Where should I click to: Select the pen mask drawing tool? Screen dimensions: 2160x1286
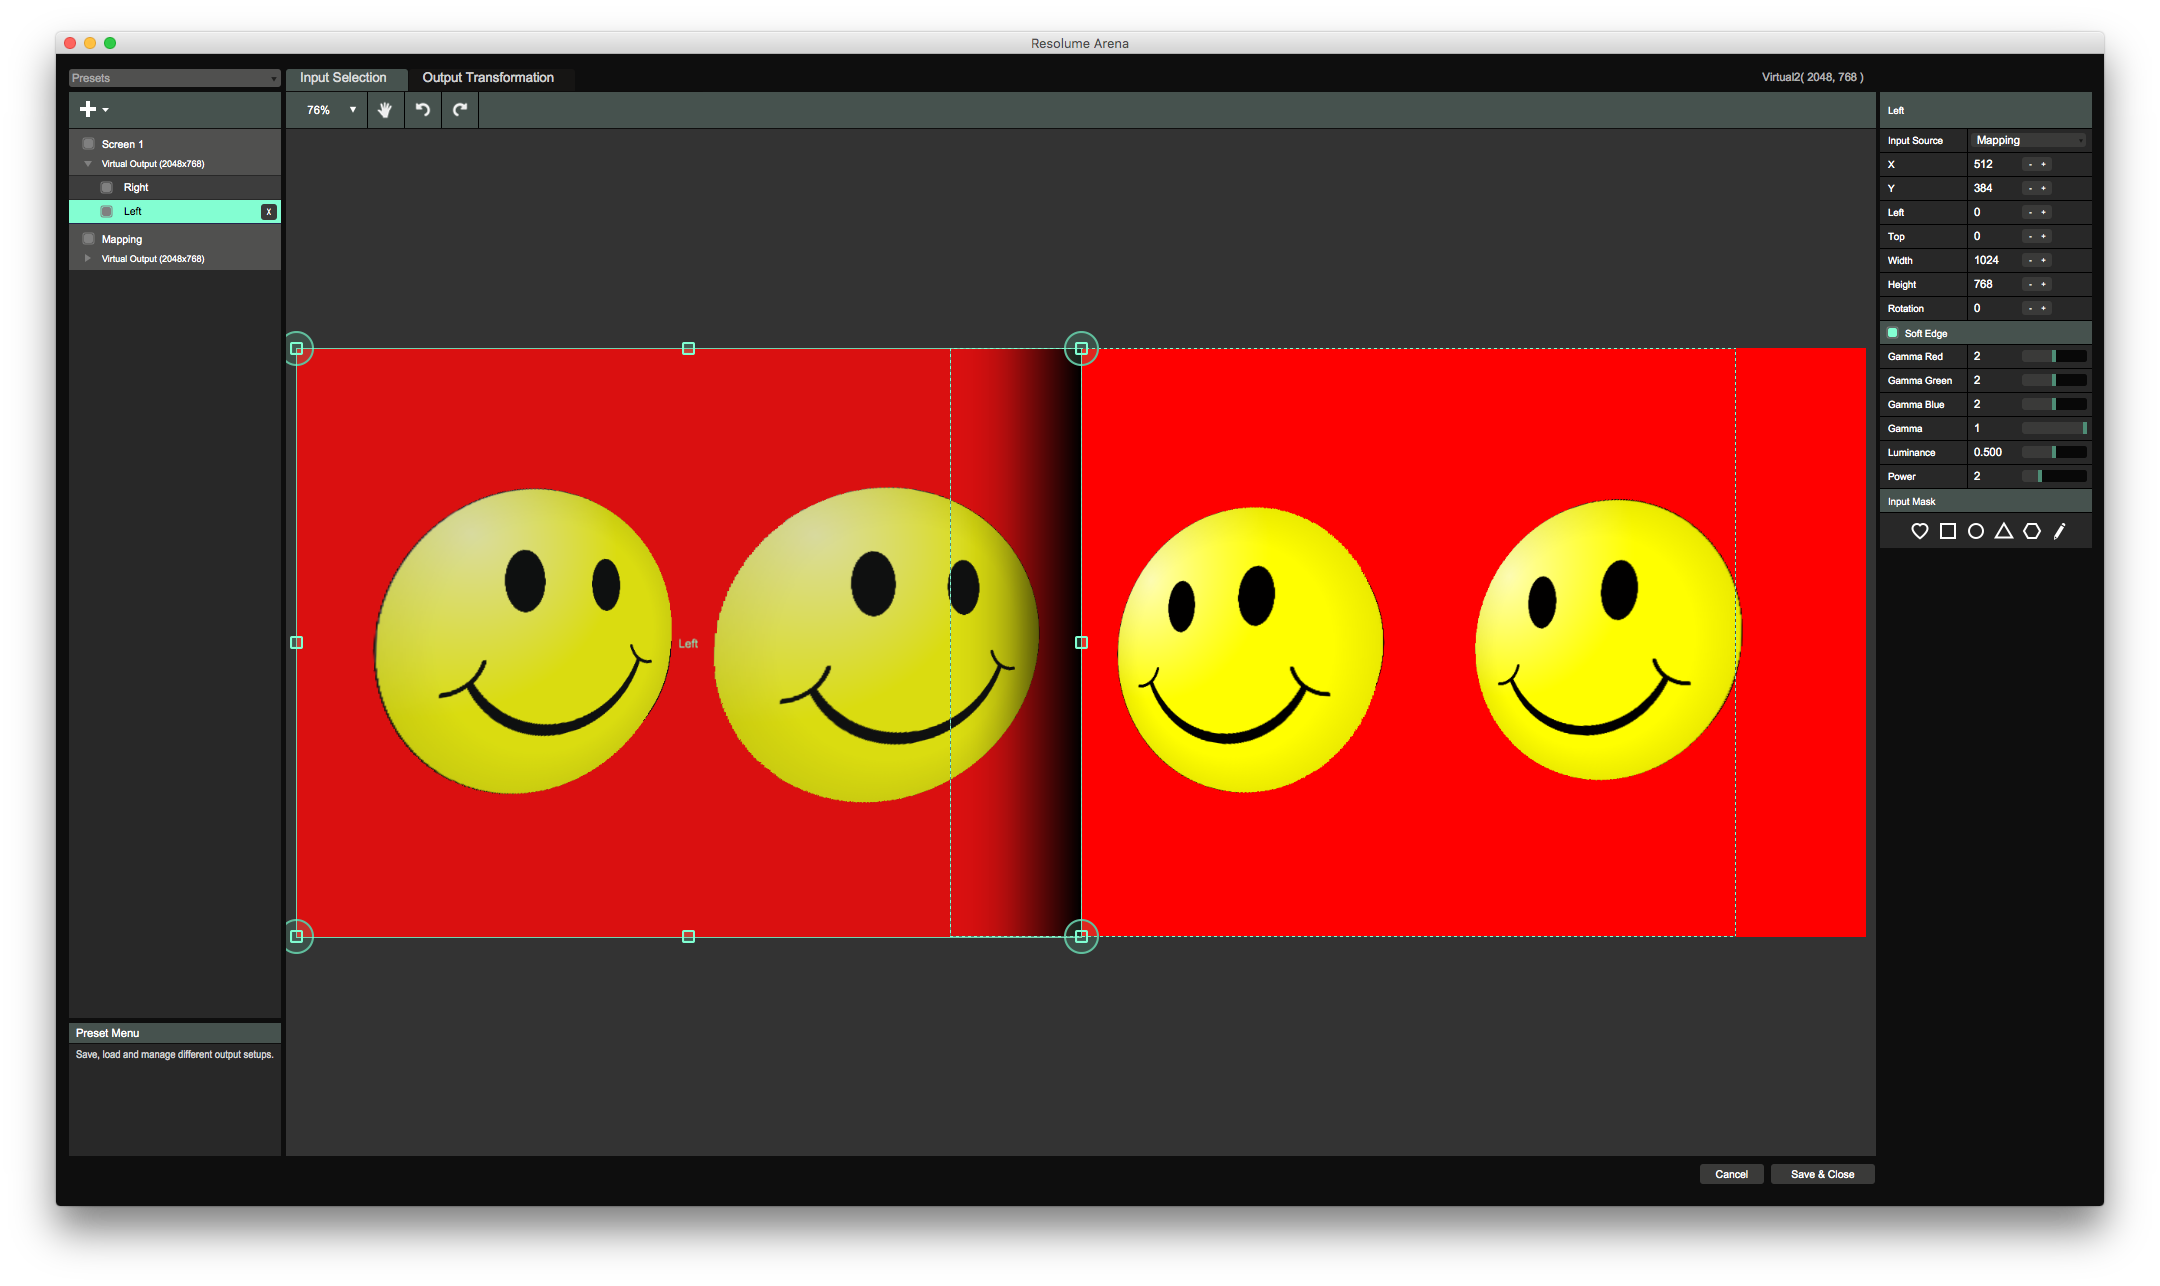(2059, 531)
